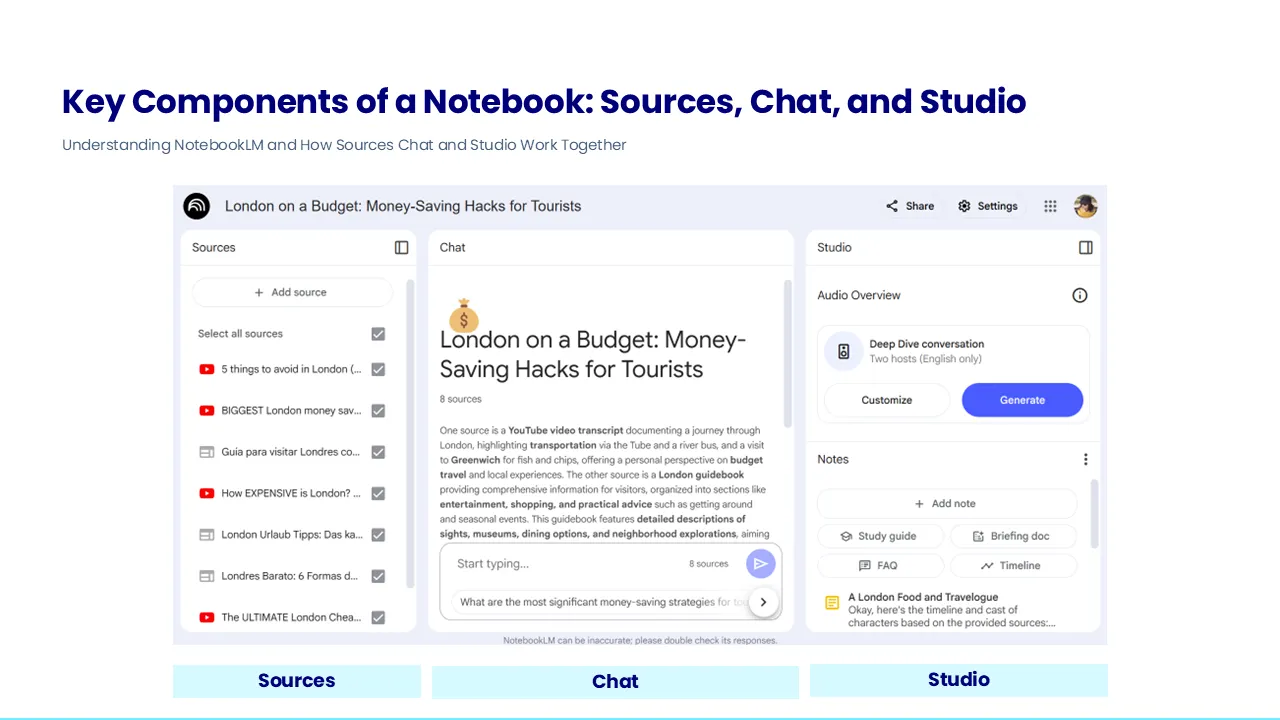Click the money bag emoji icon
The width and height of the screenshot is (1280, 720).
pos(463,315)
